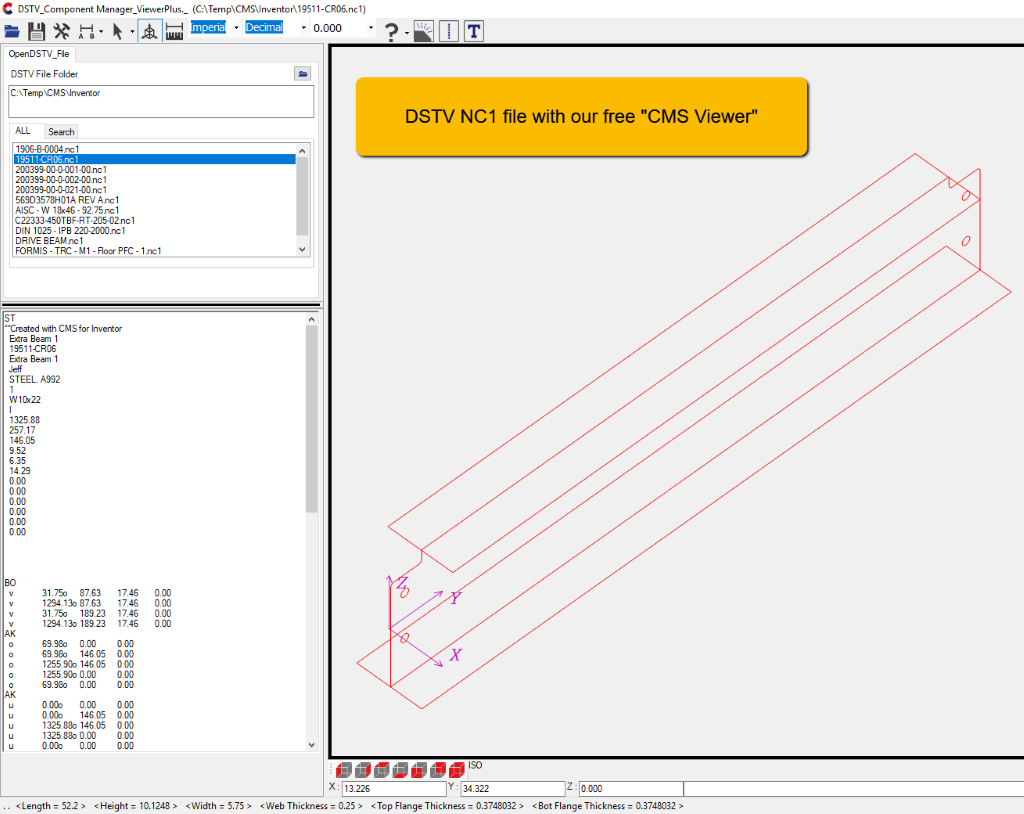
Task: Toggle the 3D axis orbit view icon
Action: tap(150, 31)
